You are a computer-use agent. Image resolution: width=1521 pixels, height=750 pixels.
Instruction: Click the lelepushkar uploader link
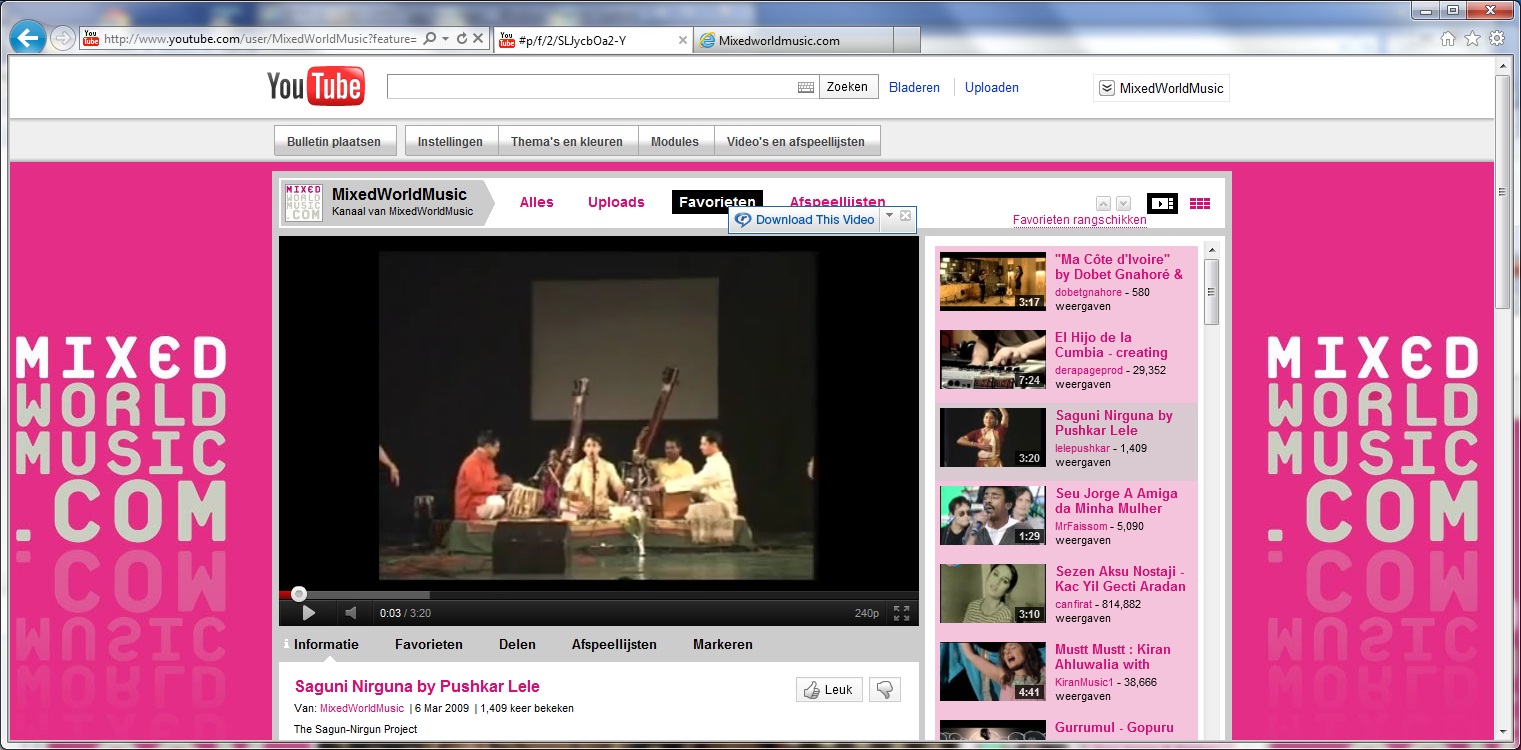[1083, 449]
